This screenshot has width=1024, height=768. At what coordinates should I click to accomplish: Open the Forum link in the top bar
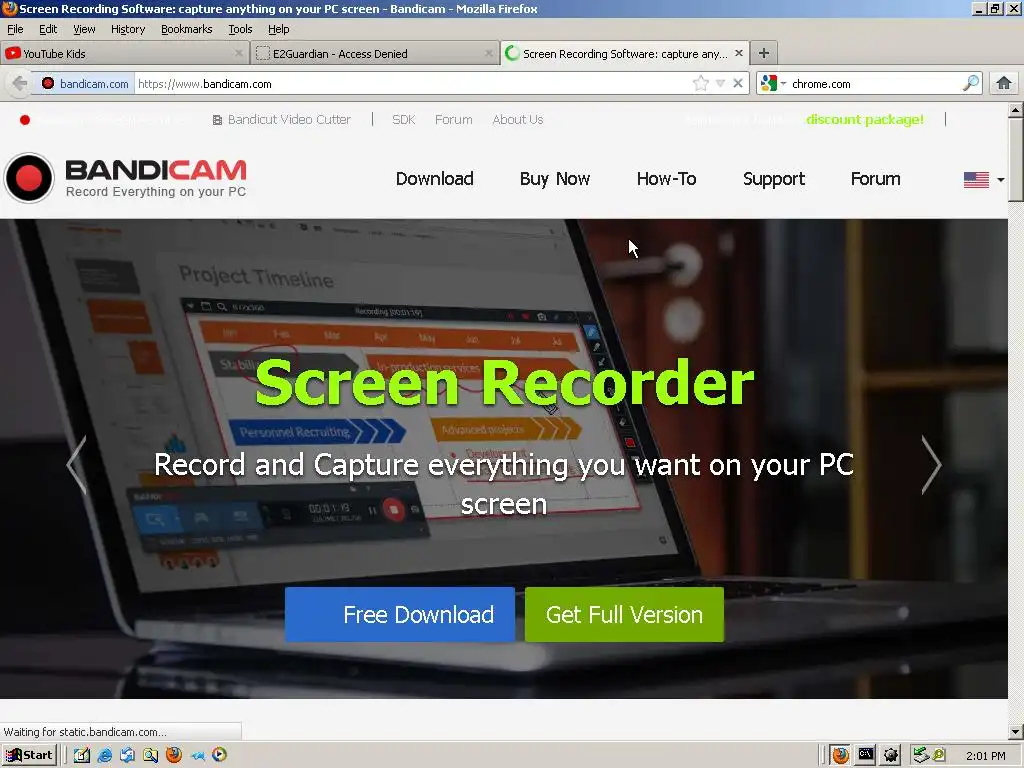[453, 120]
